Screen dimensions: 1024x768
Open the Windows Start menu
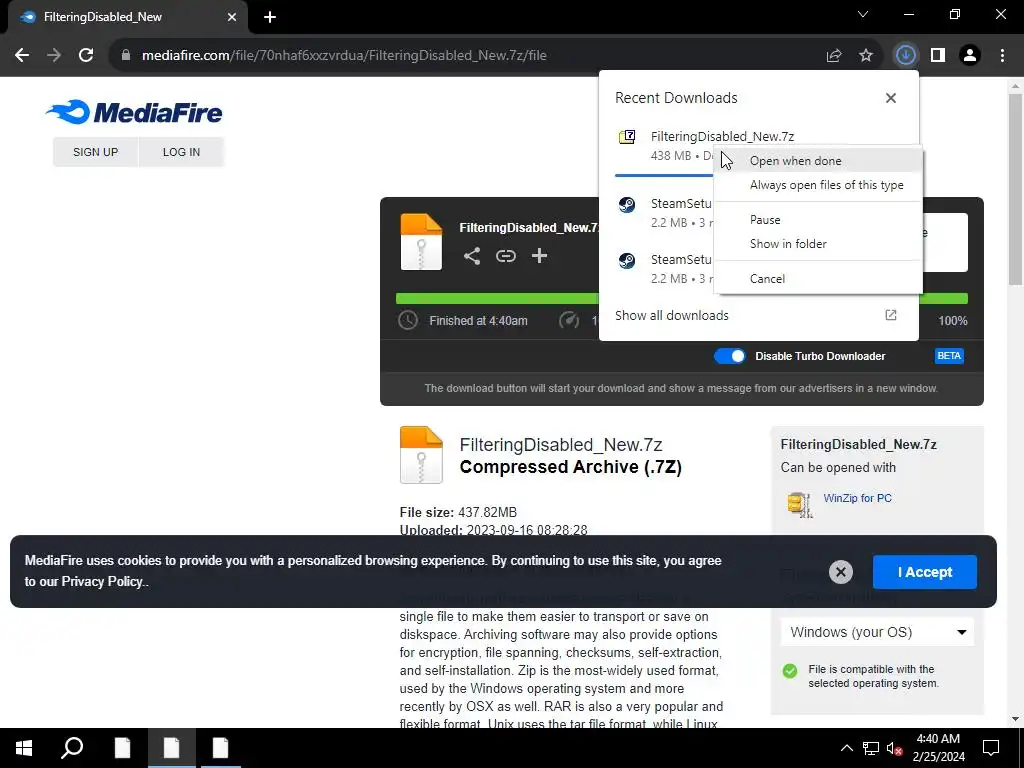(x=24, y=748)
